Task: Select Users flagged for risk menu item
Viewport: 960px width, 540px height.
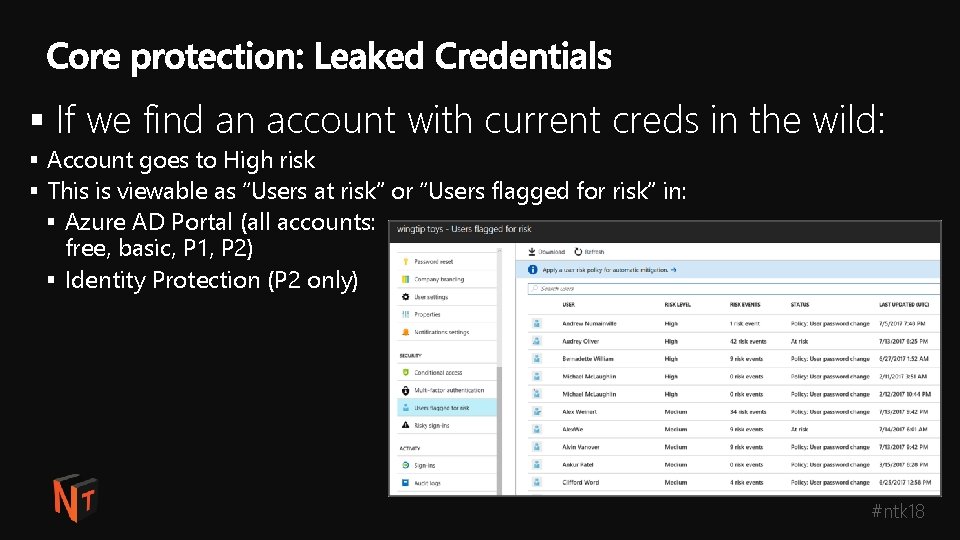Action: pos(441,408)
